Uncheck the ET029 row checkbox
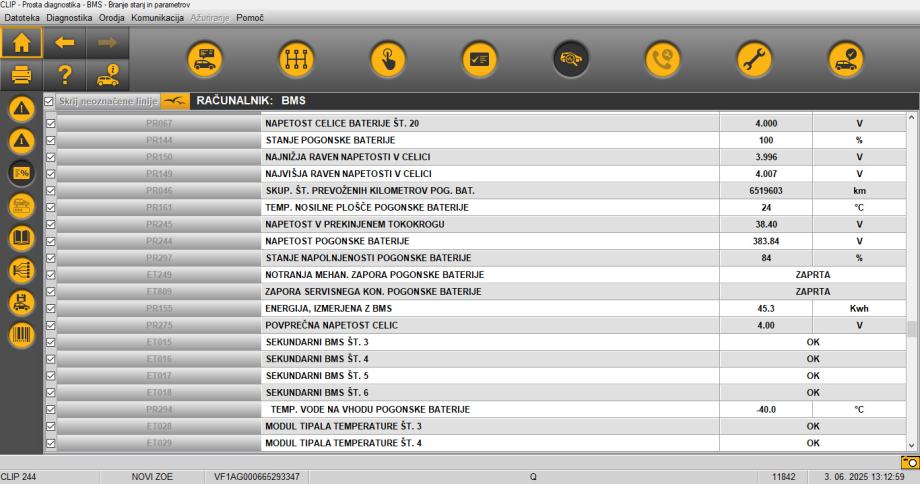This screenshot has height=484, width=920. pyautogui.click(x=50, y=443)
